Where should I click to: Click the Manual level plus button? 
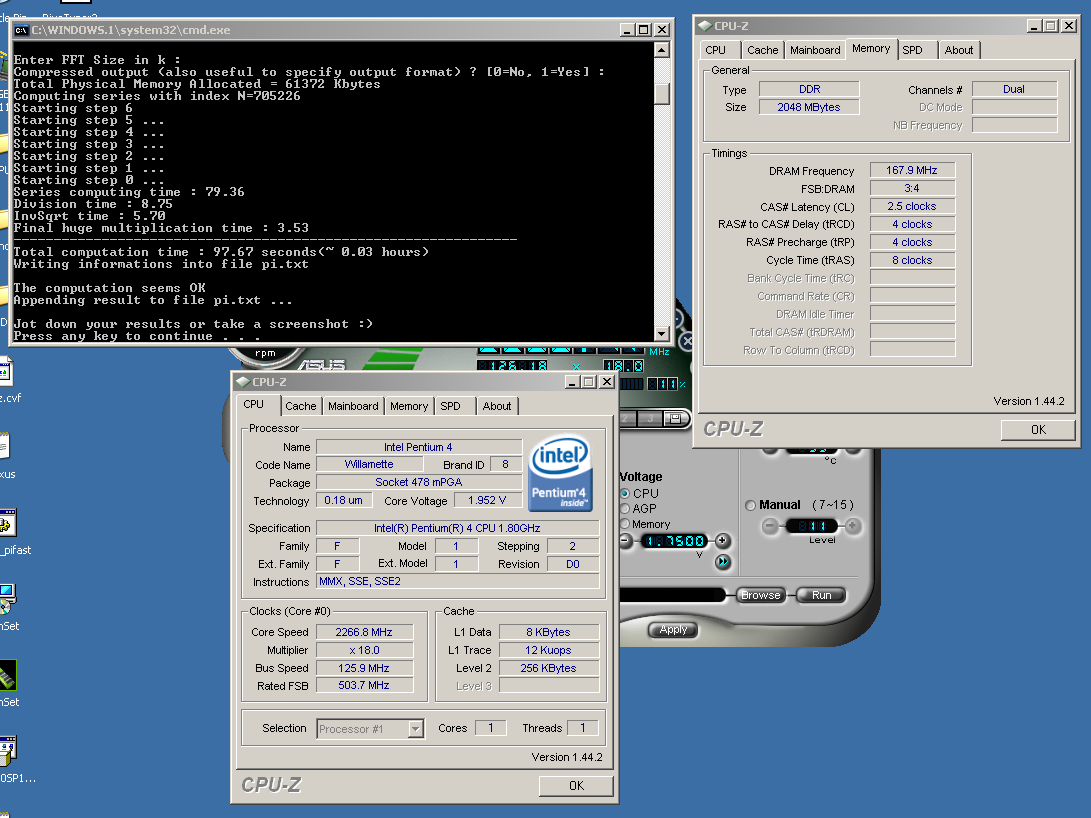(853, 526)
